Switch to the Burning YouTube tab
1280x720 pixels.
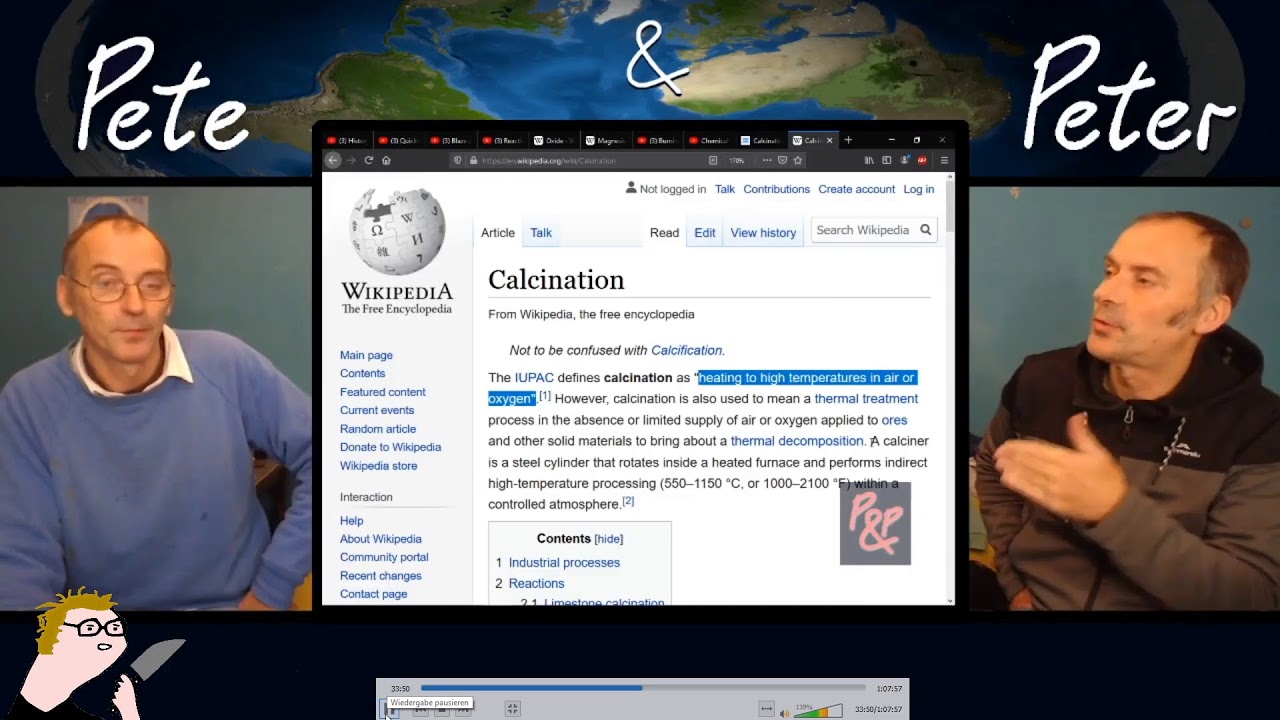656,140
